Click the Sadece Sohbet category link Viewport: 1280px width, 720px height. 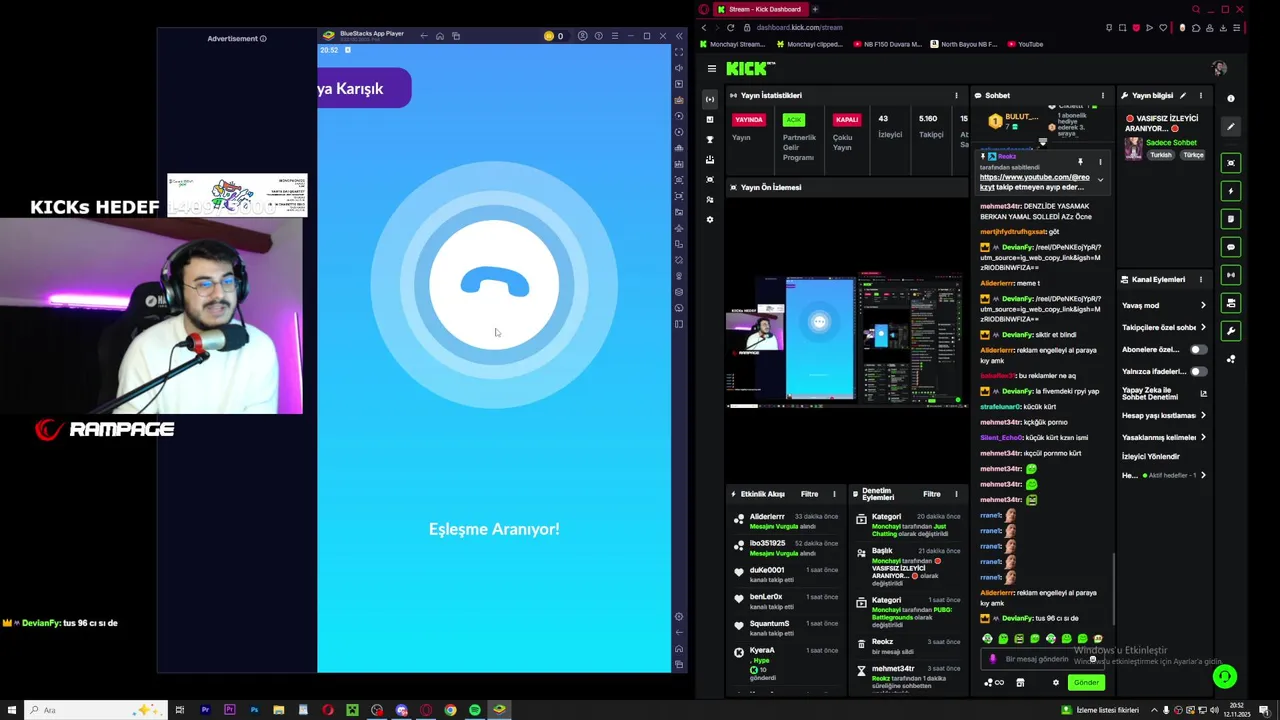coord(1171,143)
